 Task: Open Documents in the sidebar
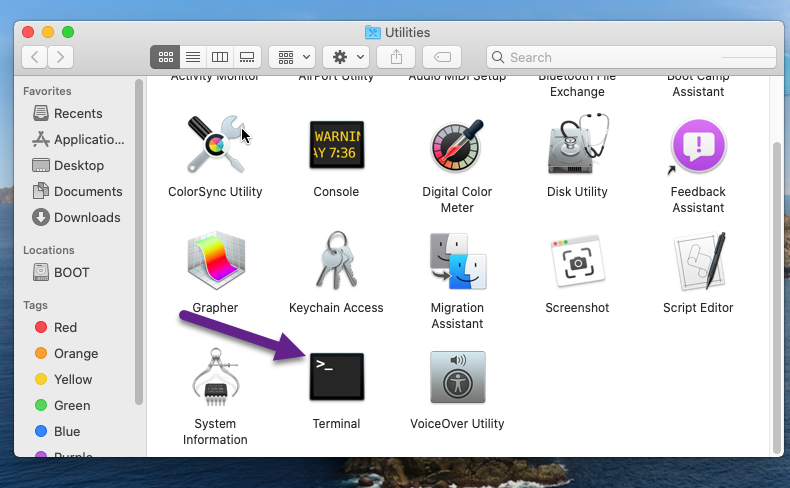pos(78,191)
